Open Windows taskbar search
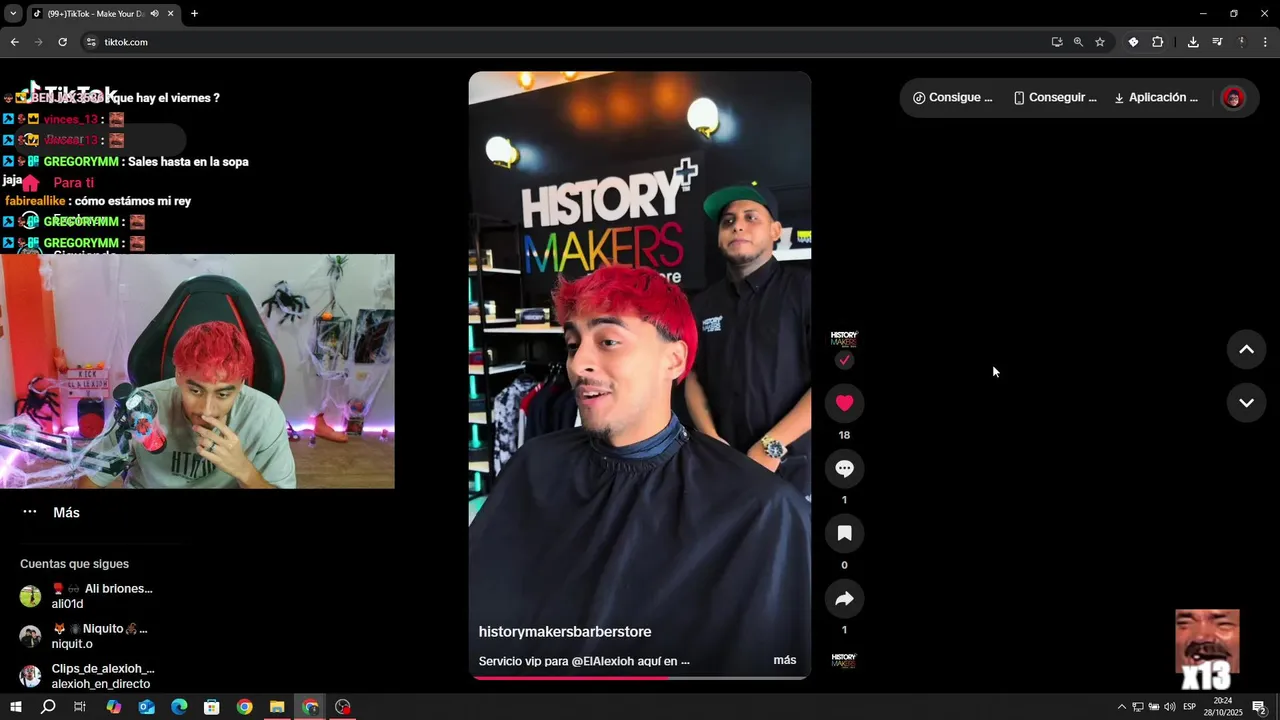Screen dimensions: 1280x720 point(48,707)
